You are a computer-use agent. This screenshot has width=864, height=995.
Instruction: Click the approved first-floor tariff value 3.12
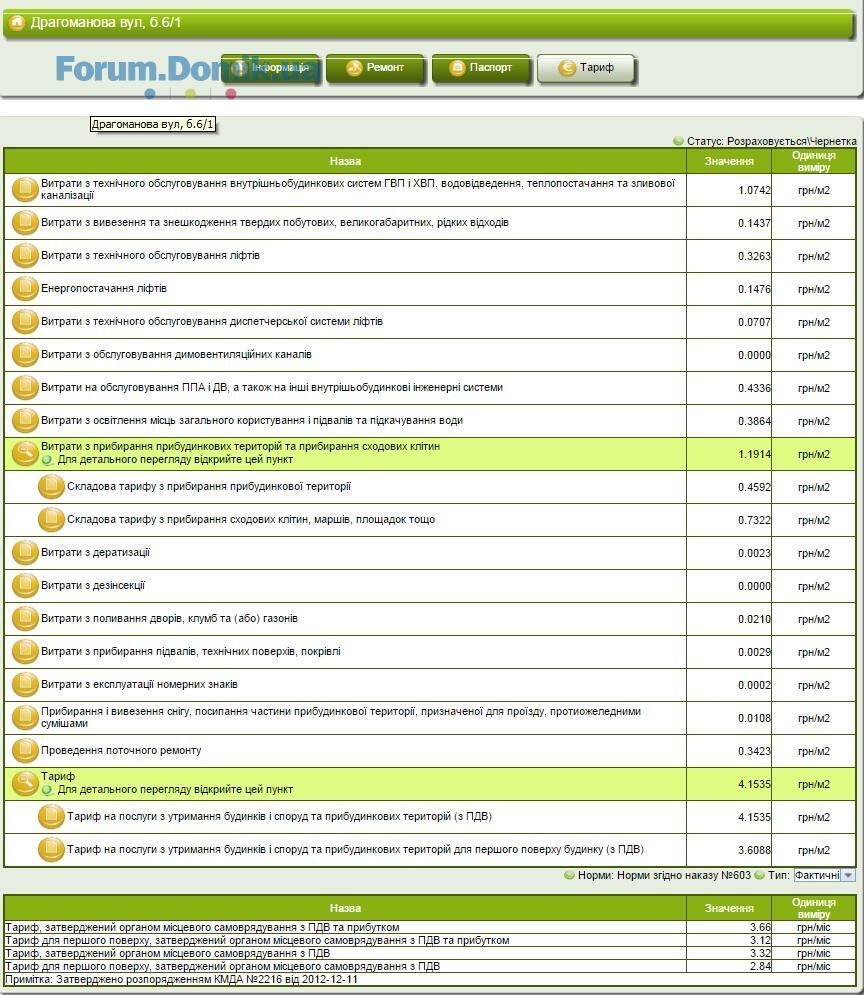[x=761, y=940]
